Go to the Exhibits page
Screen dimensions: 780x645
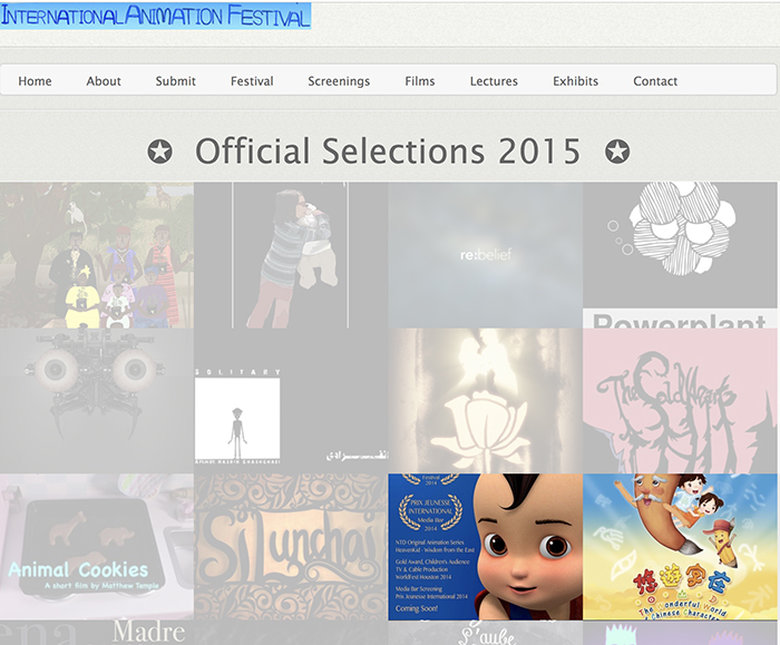(x=576, y=81)
